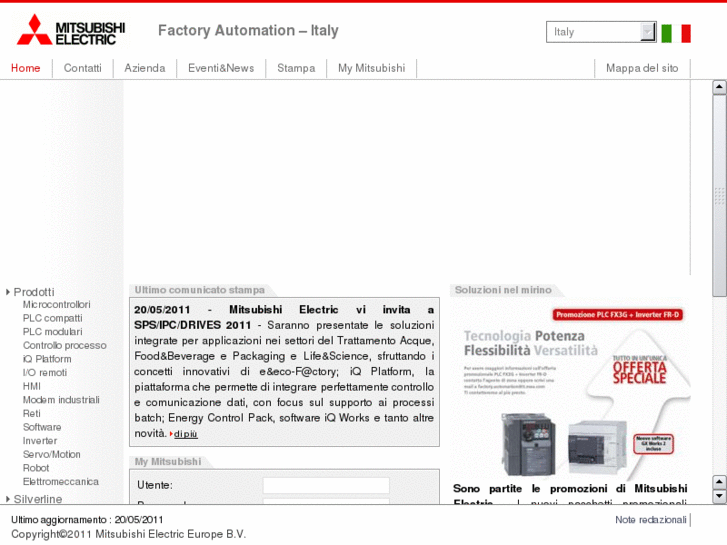This screenshot has width=727, height=545.
Task: Click the scrollbar down arrow at bottom
Action: [719, 496]
